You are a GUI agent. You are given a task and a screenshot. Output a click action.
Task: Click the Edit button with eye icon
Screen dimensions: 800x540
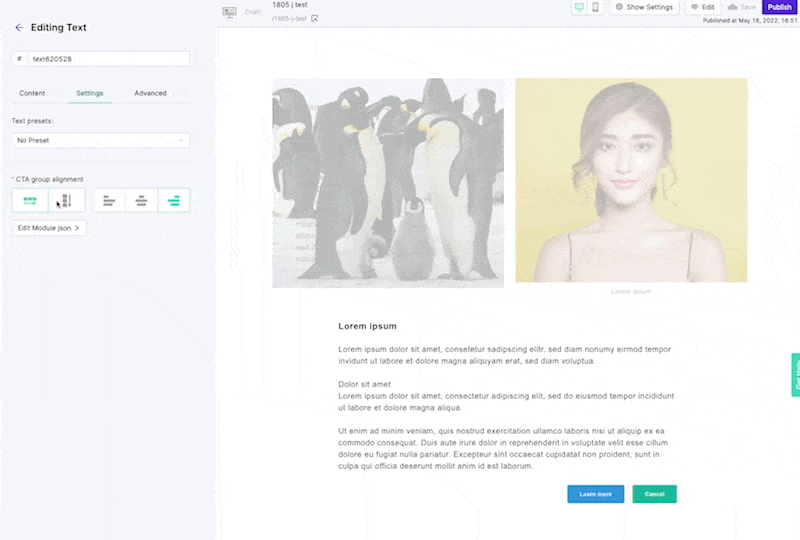703,7
